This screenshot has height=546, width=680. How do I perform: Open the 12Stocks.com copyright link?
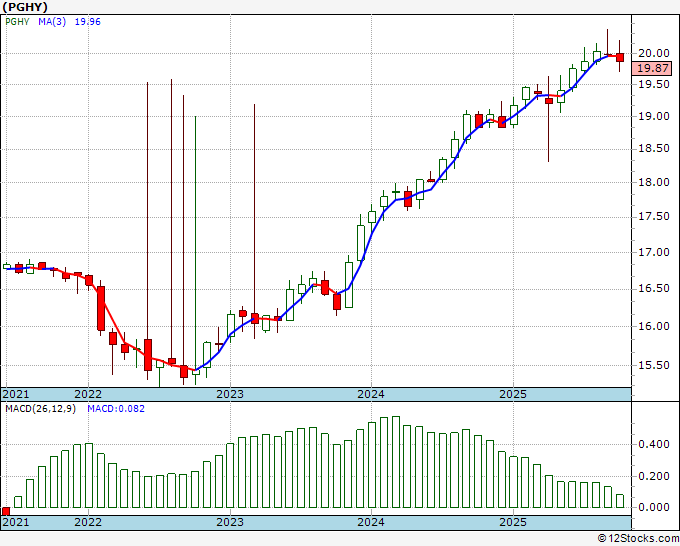click(x=638, y=539)
